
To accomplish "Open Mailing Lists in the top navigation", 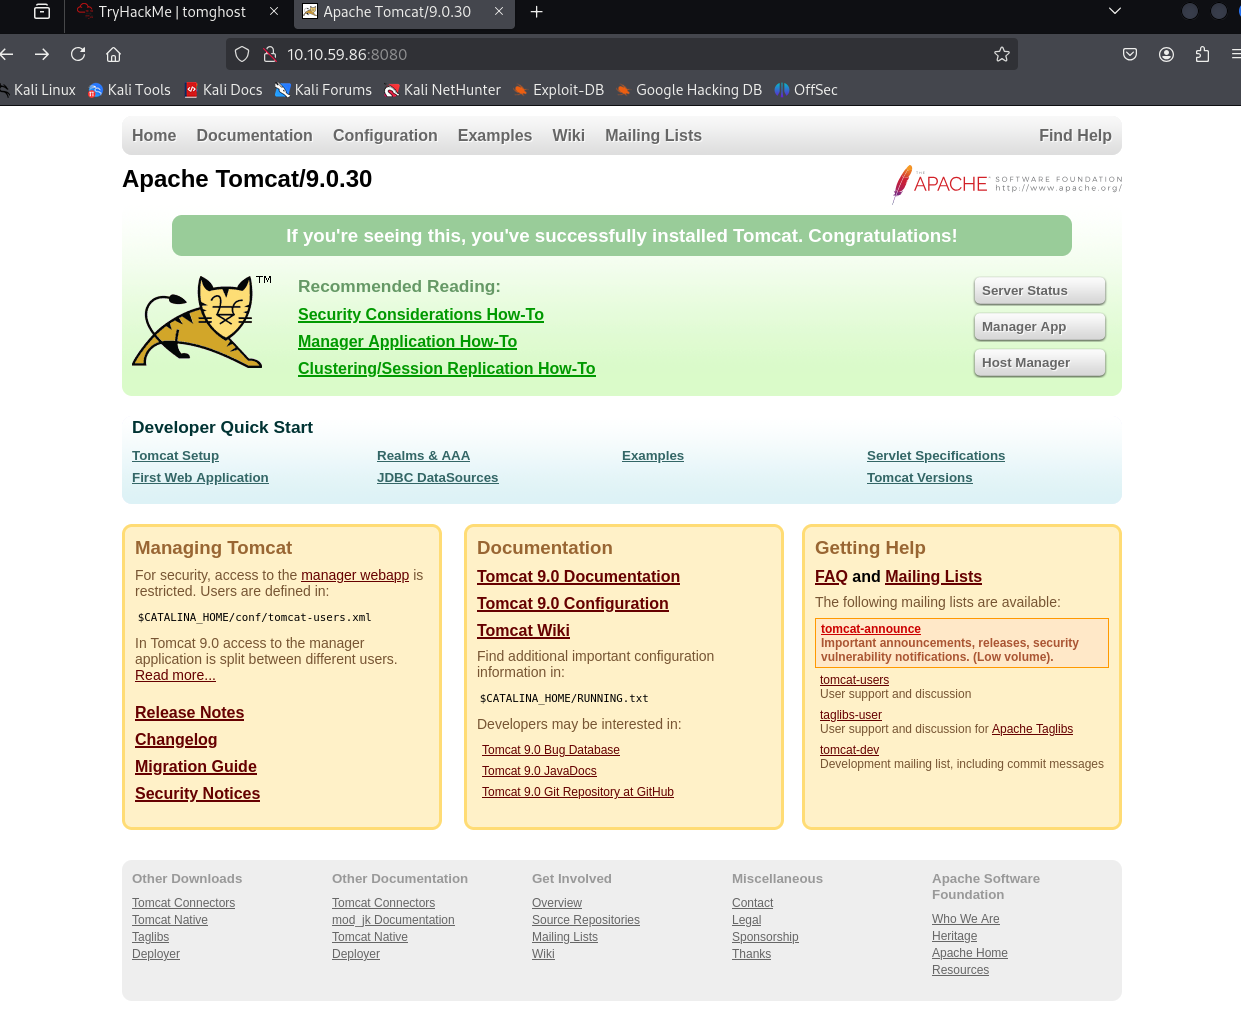I will 653,135.
